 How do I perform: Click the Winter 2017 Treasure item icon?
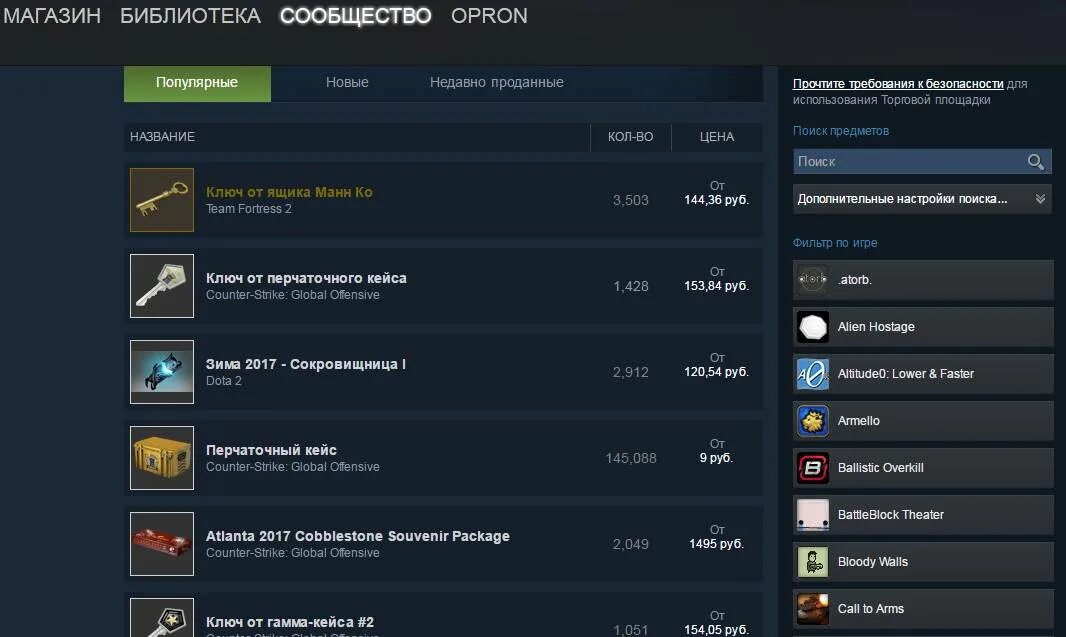pyautogui.click(x=162, y=372)
